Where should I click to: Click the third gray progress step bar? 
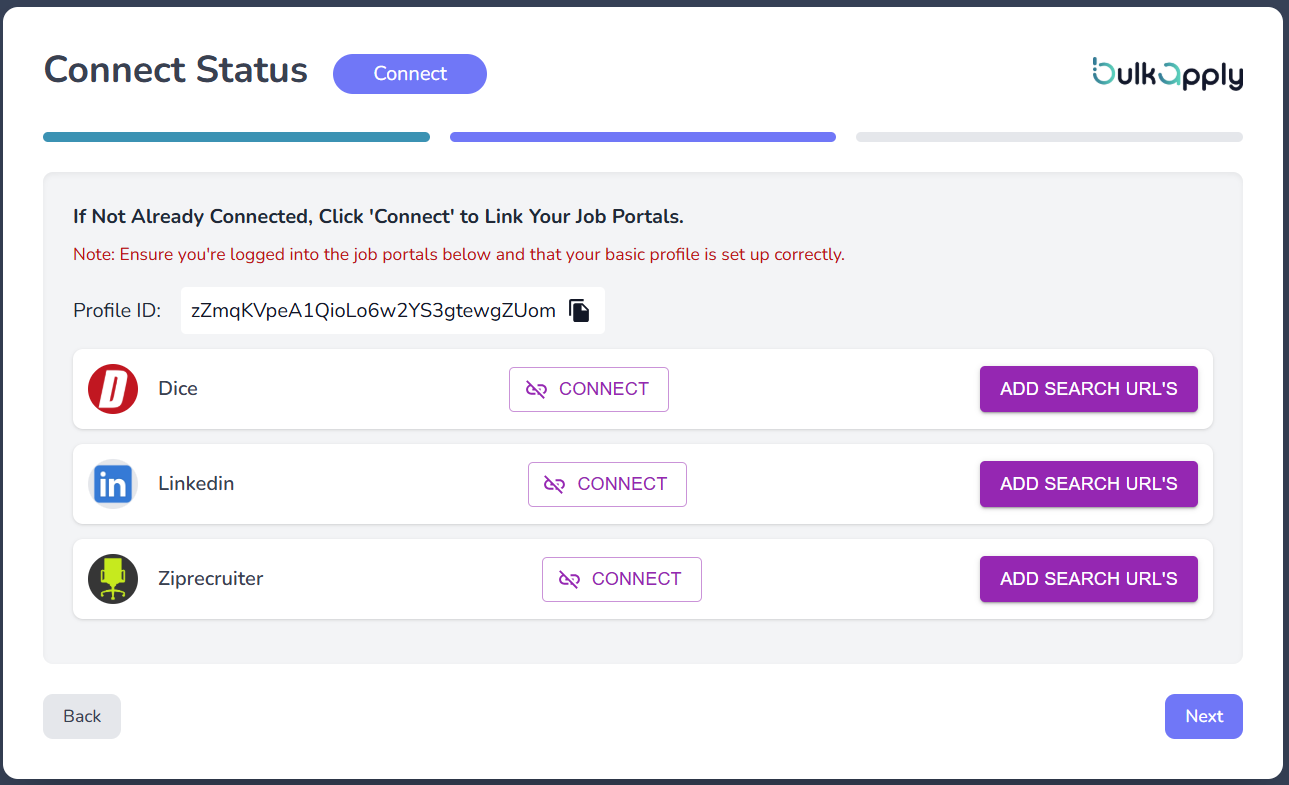pos(1049,137)
